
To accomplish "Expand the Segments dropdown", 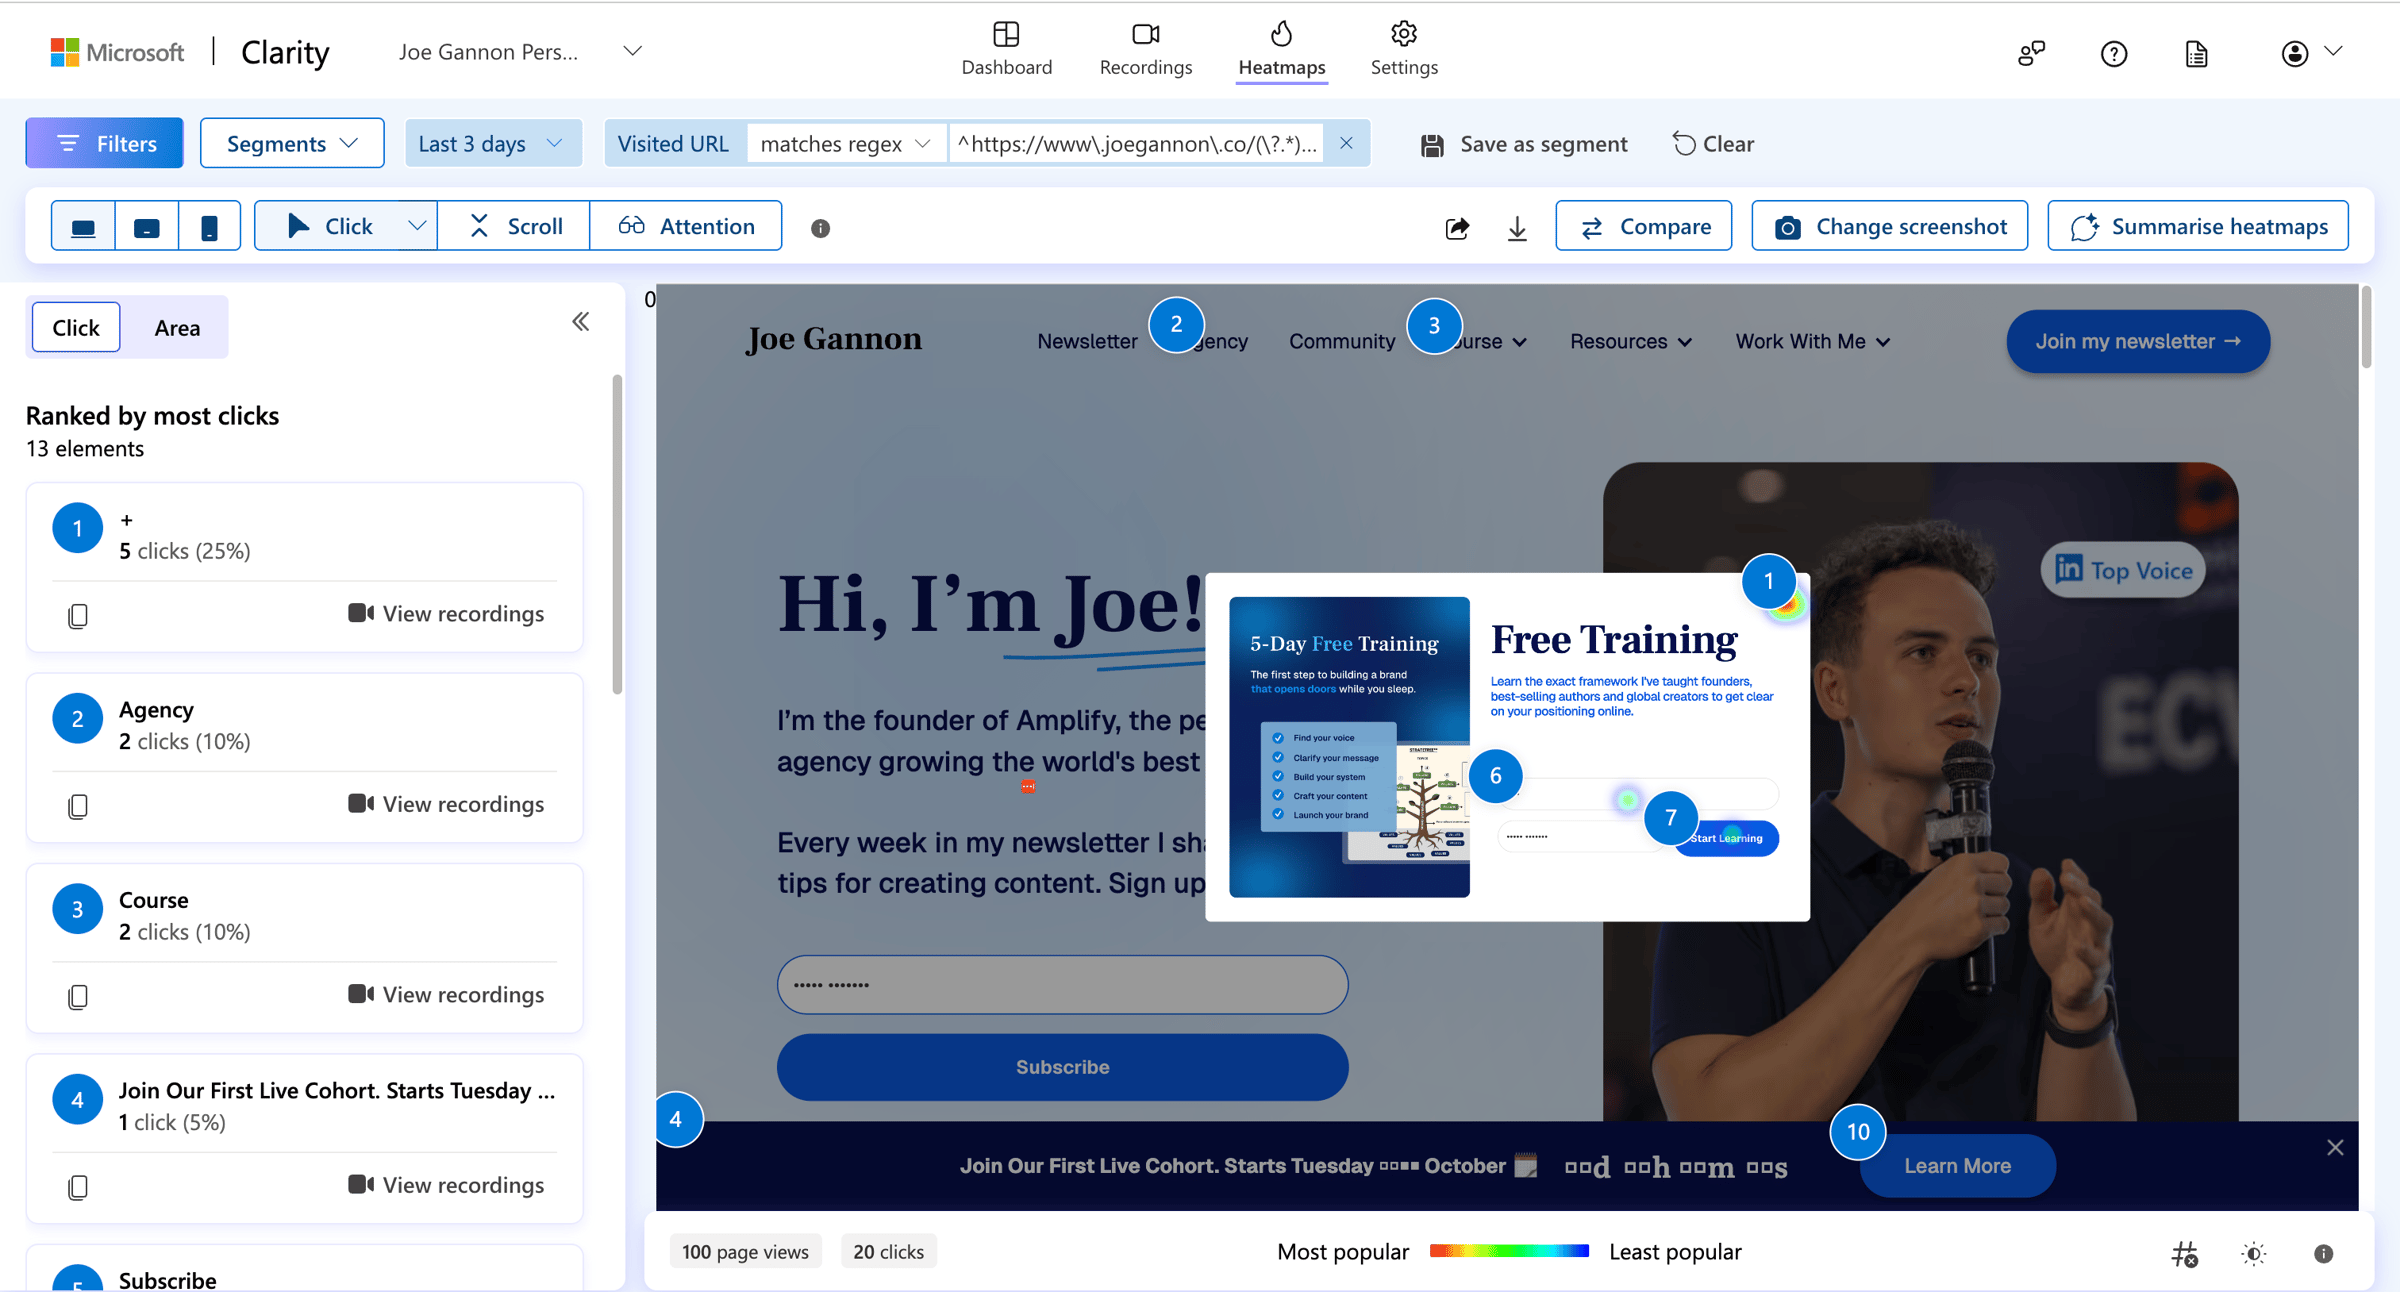I will (292, 143).
